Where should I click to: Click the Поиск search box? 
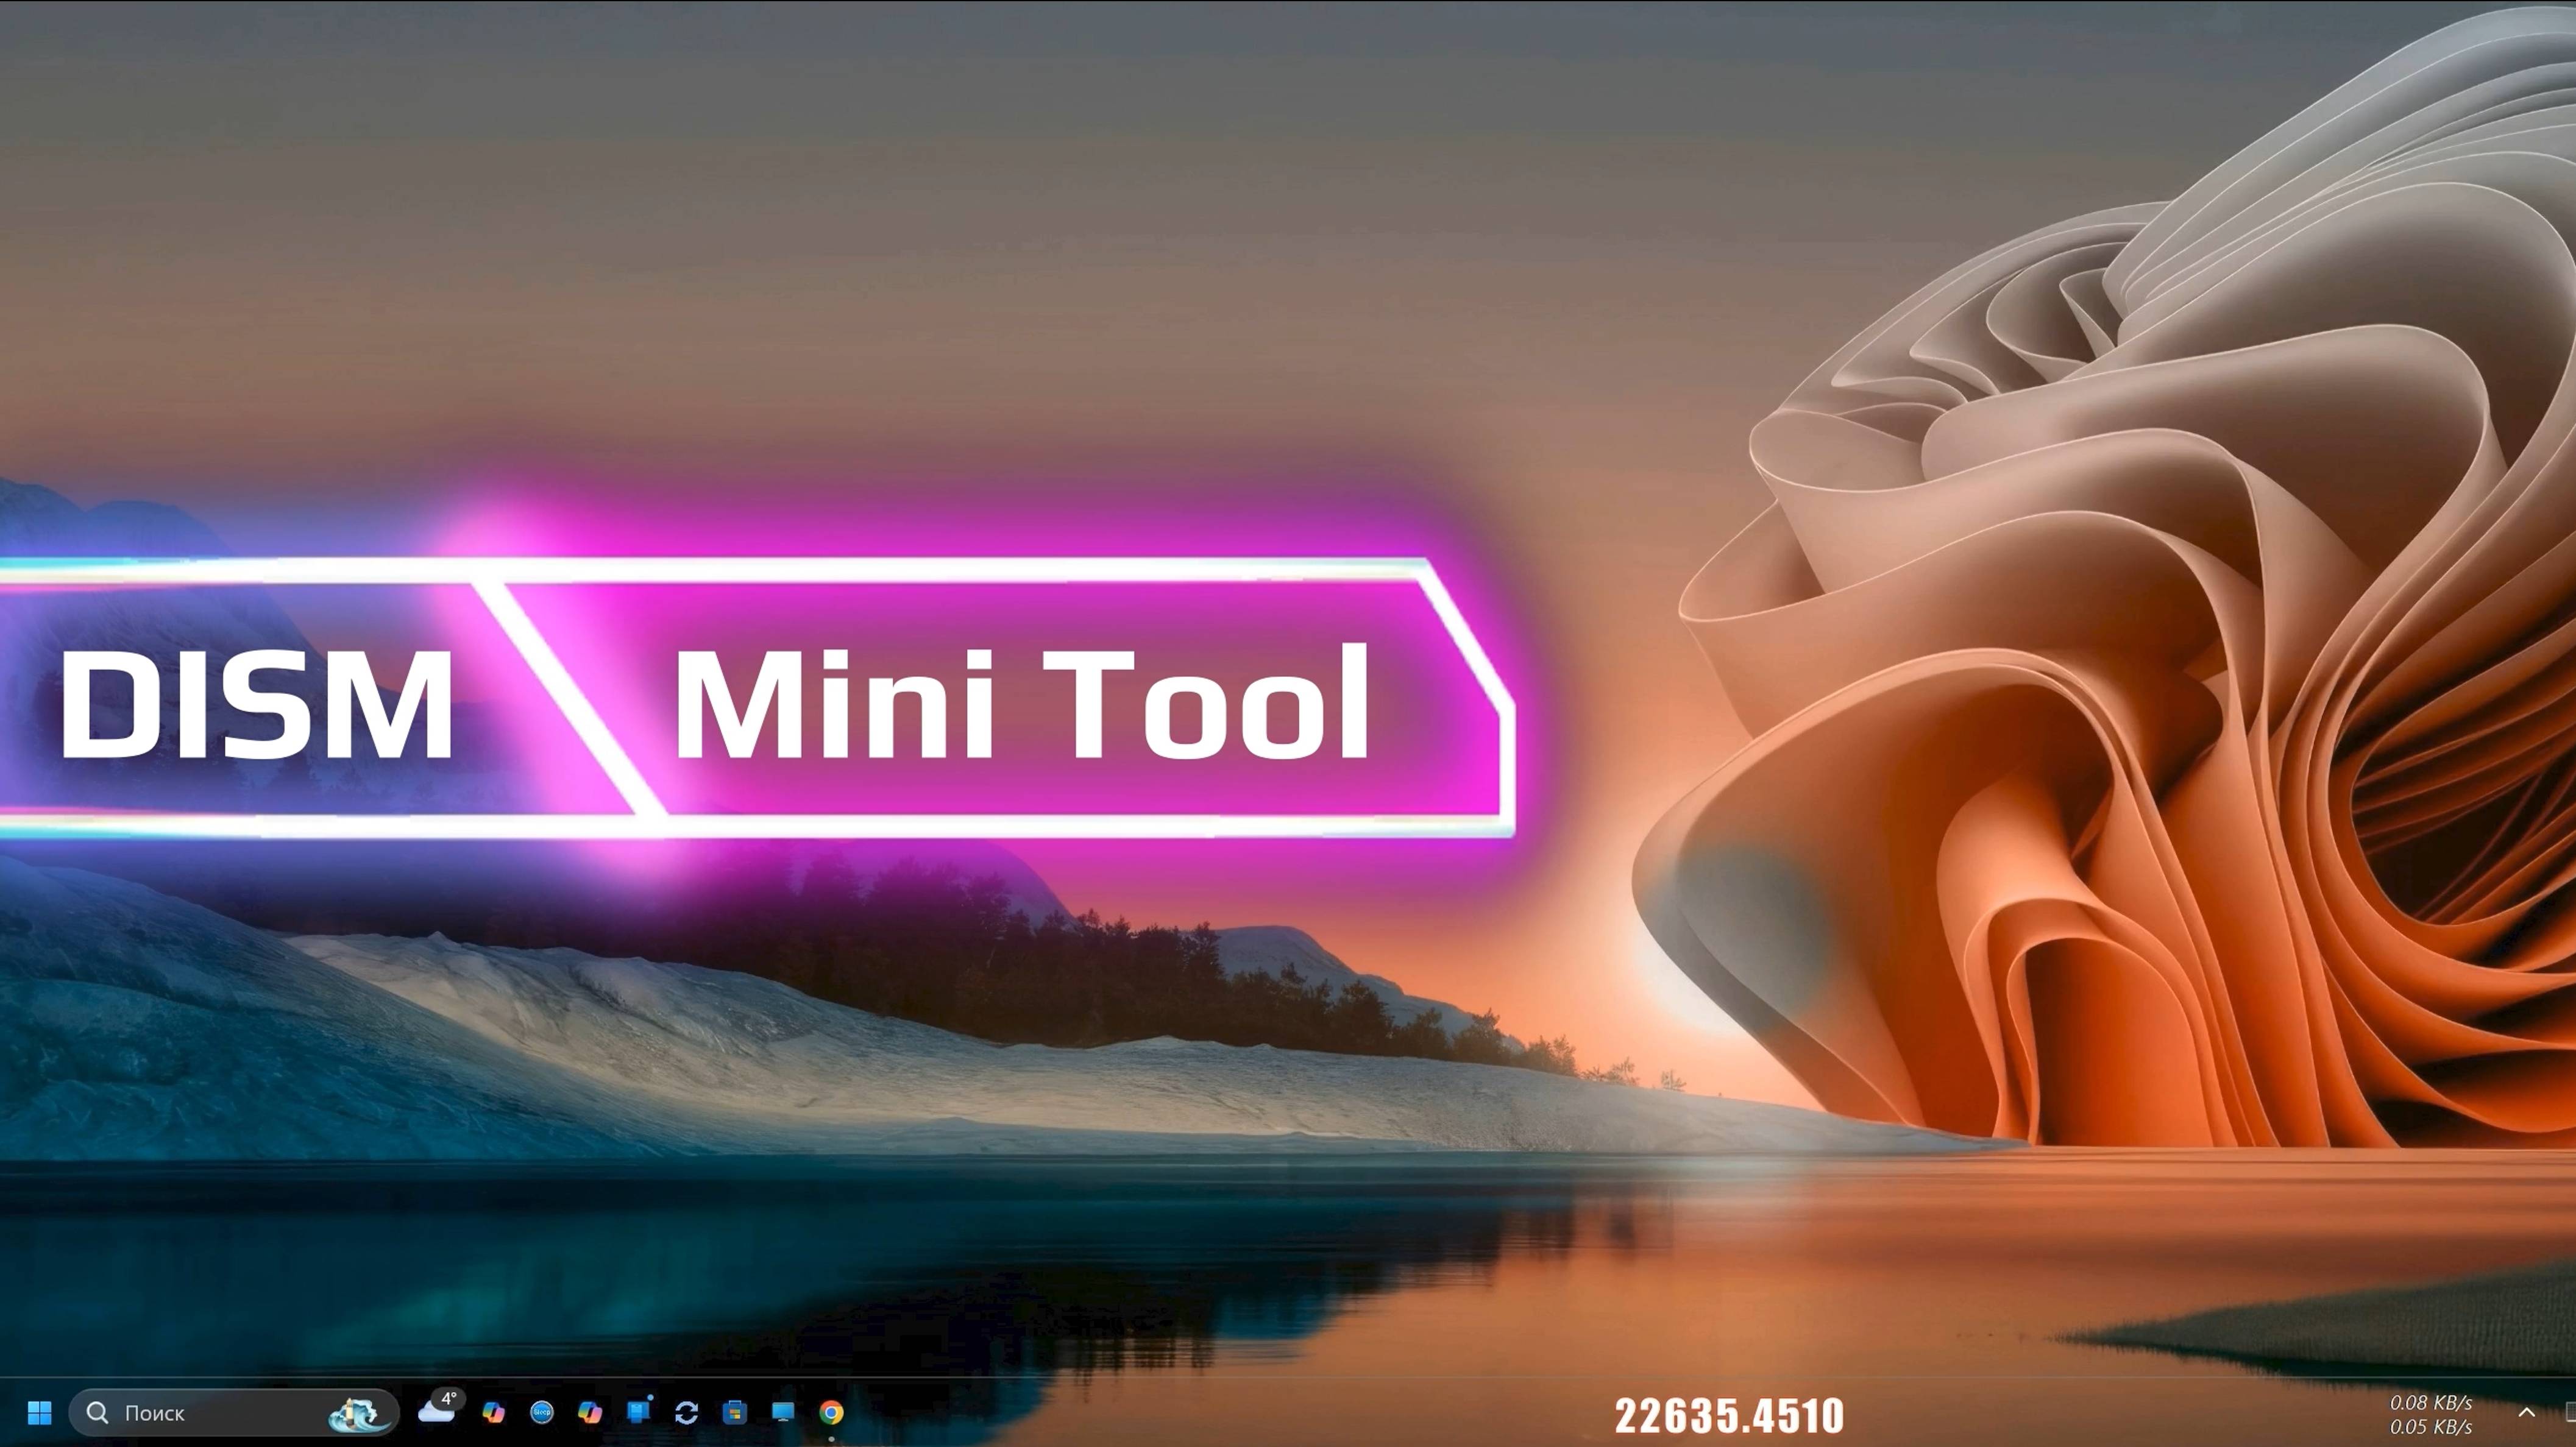pyautogui.click(x=234, y=1412)
